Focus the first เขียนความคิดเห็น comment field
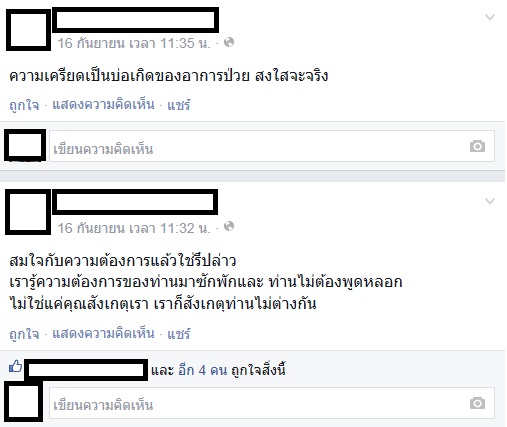This screenshot has height=427, width=507. (x=272, y=146)
